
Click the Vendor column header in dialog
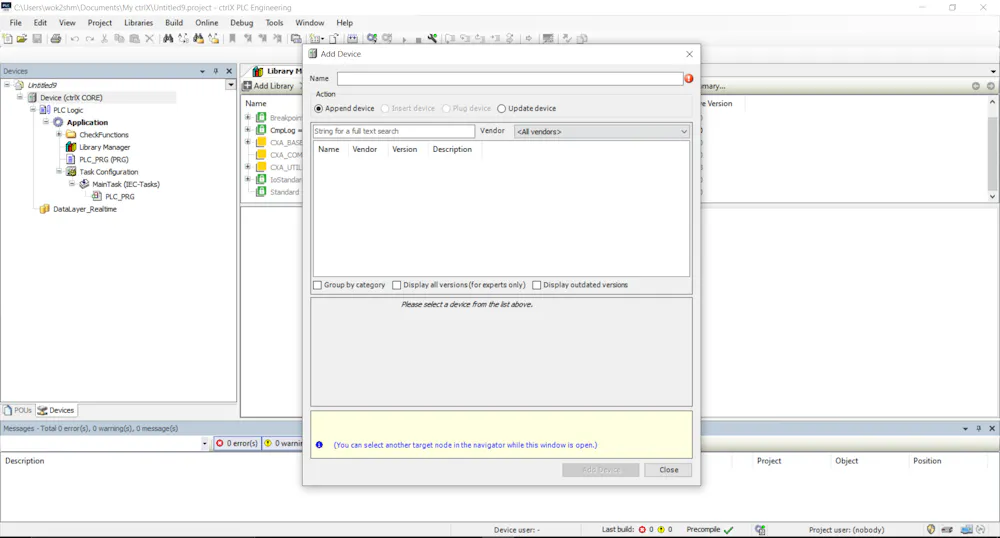click(x=365, y=149)
